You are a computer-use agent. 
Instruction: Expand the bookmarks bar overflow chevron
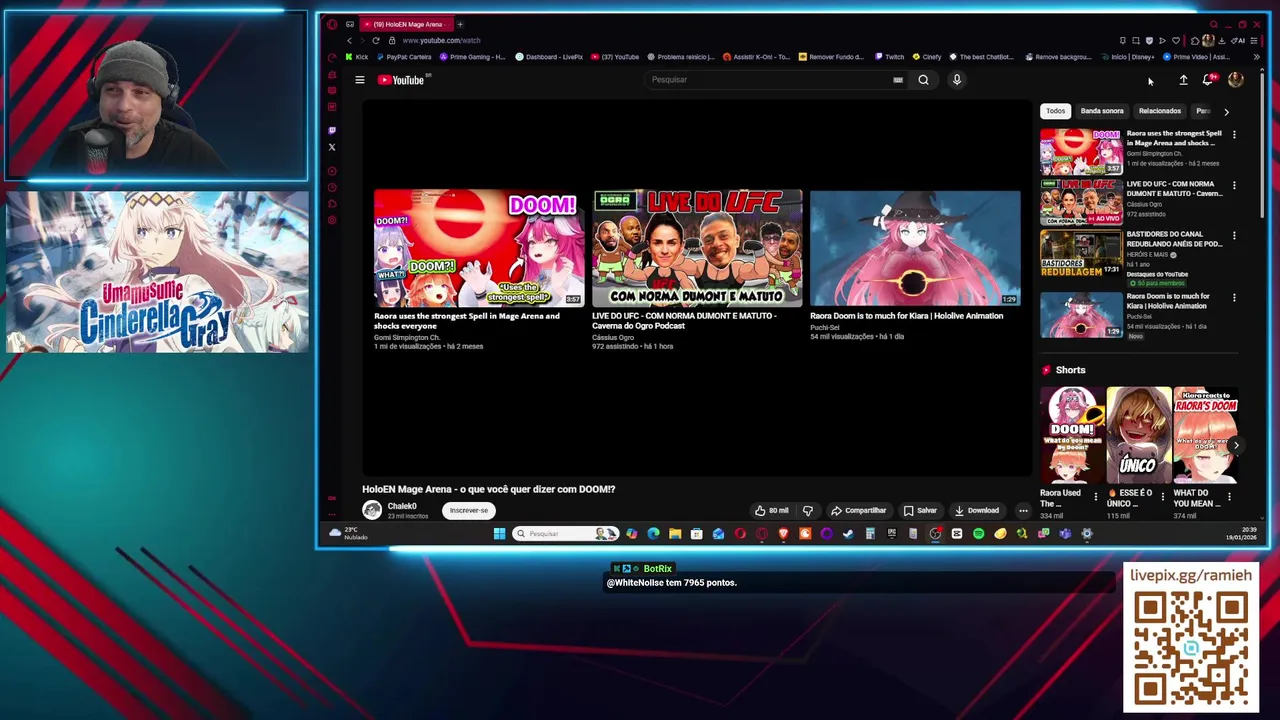point(1256,57)
